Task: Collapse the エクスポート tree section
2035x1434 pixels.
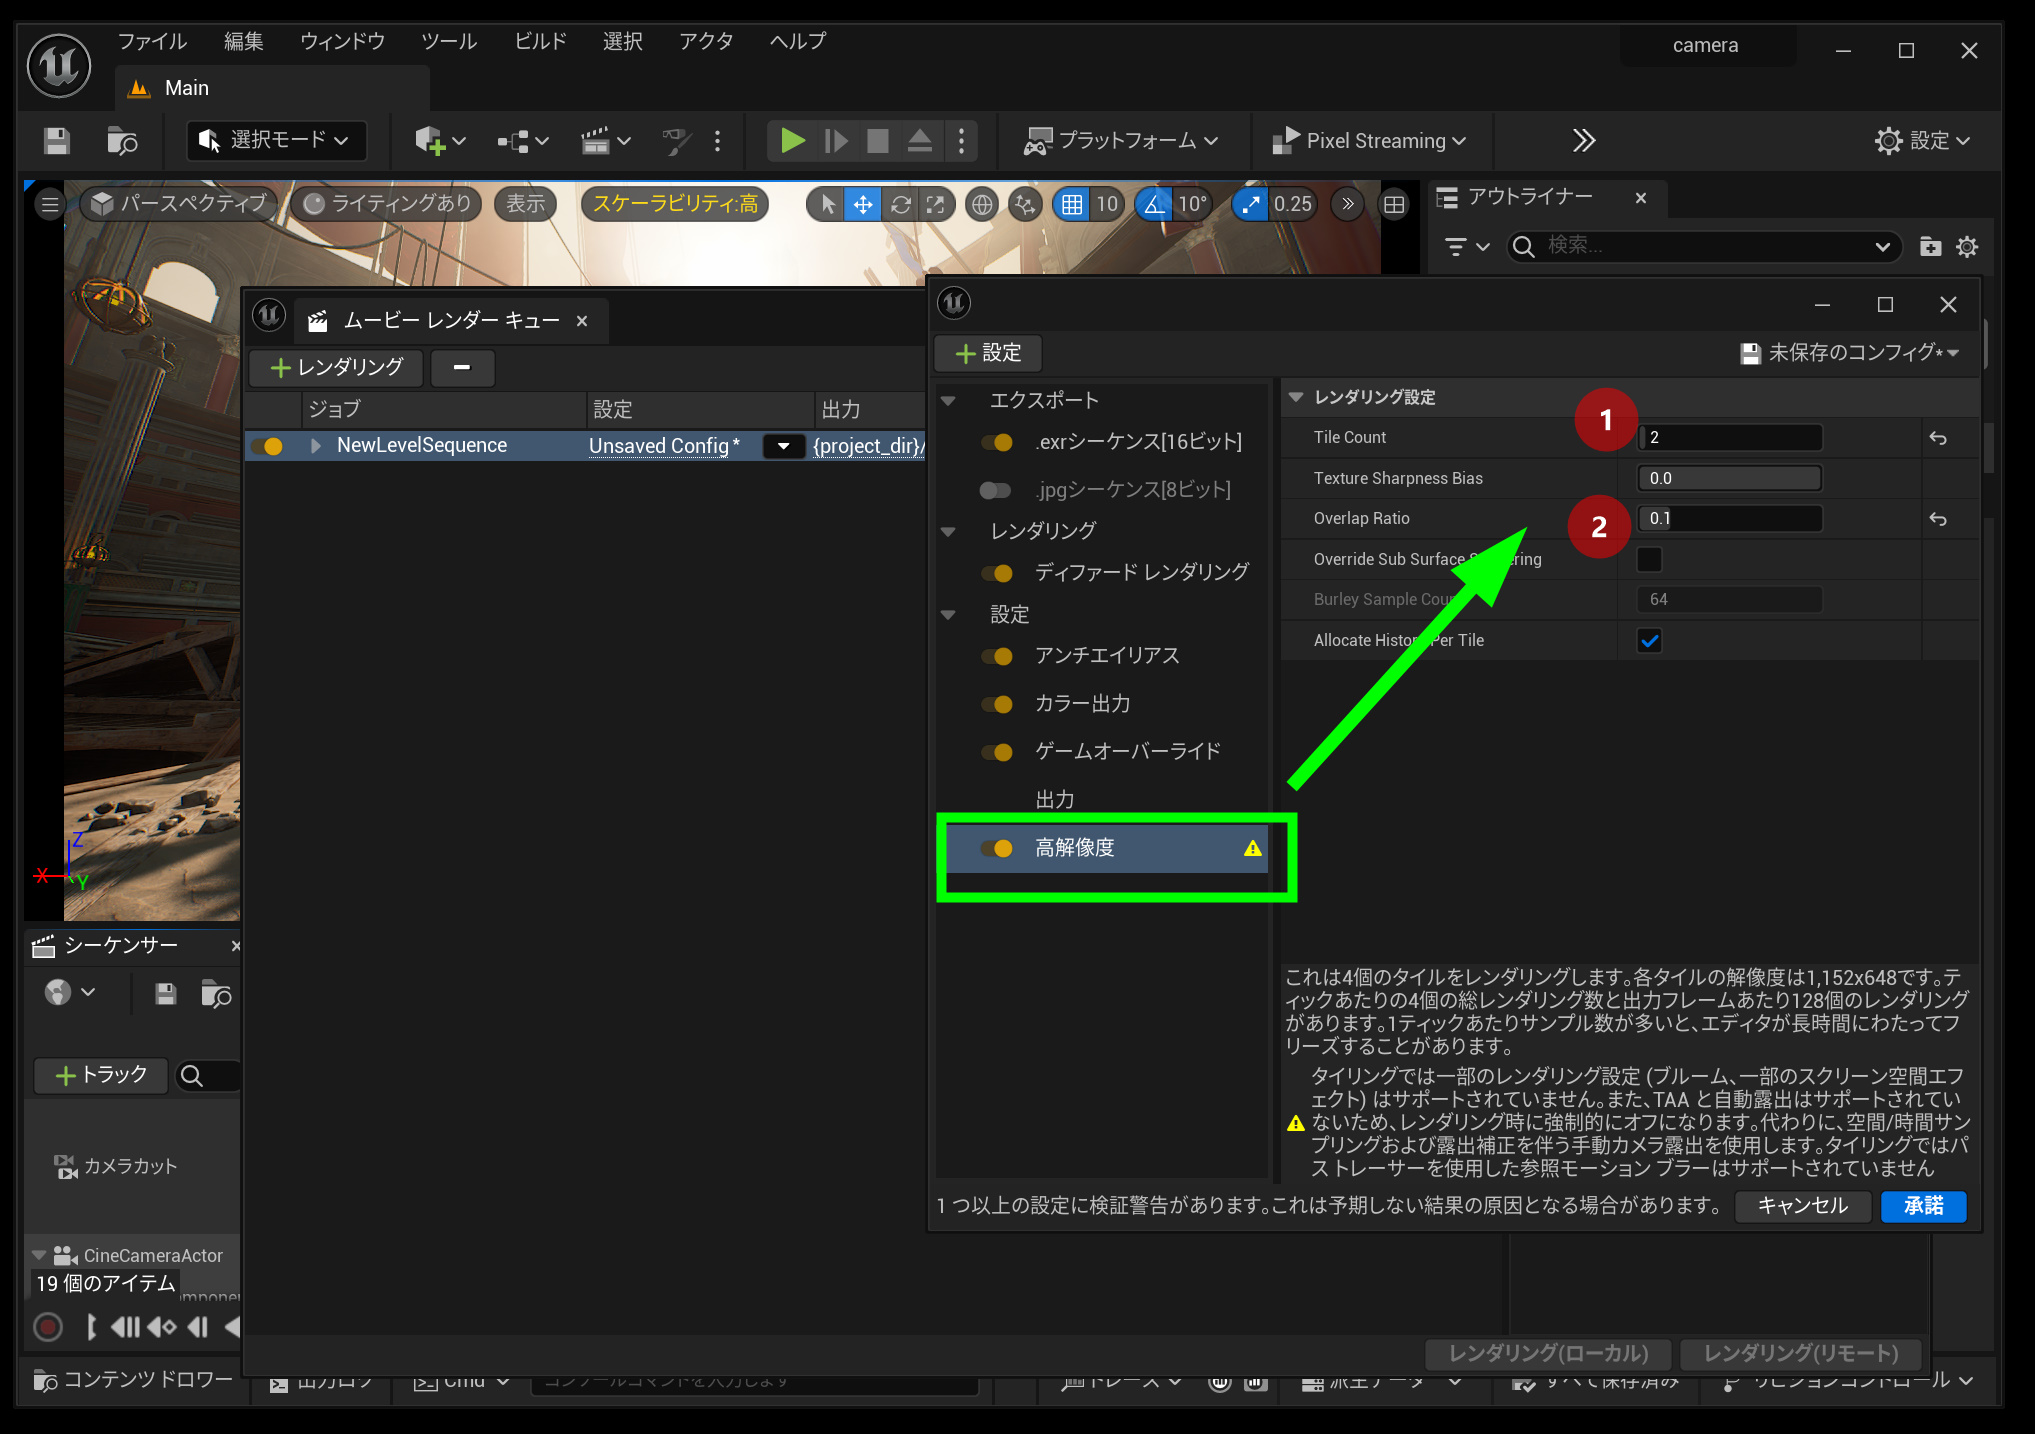Action: coord(948,401)
